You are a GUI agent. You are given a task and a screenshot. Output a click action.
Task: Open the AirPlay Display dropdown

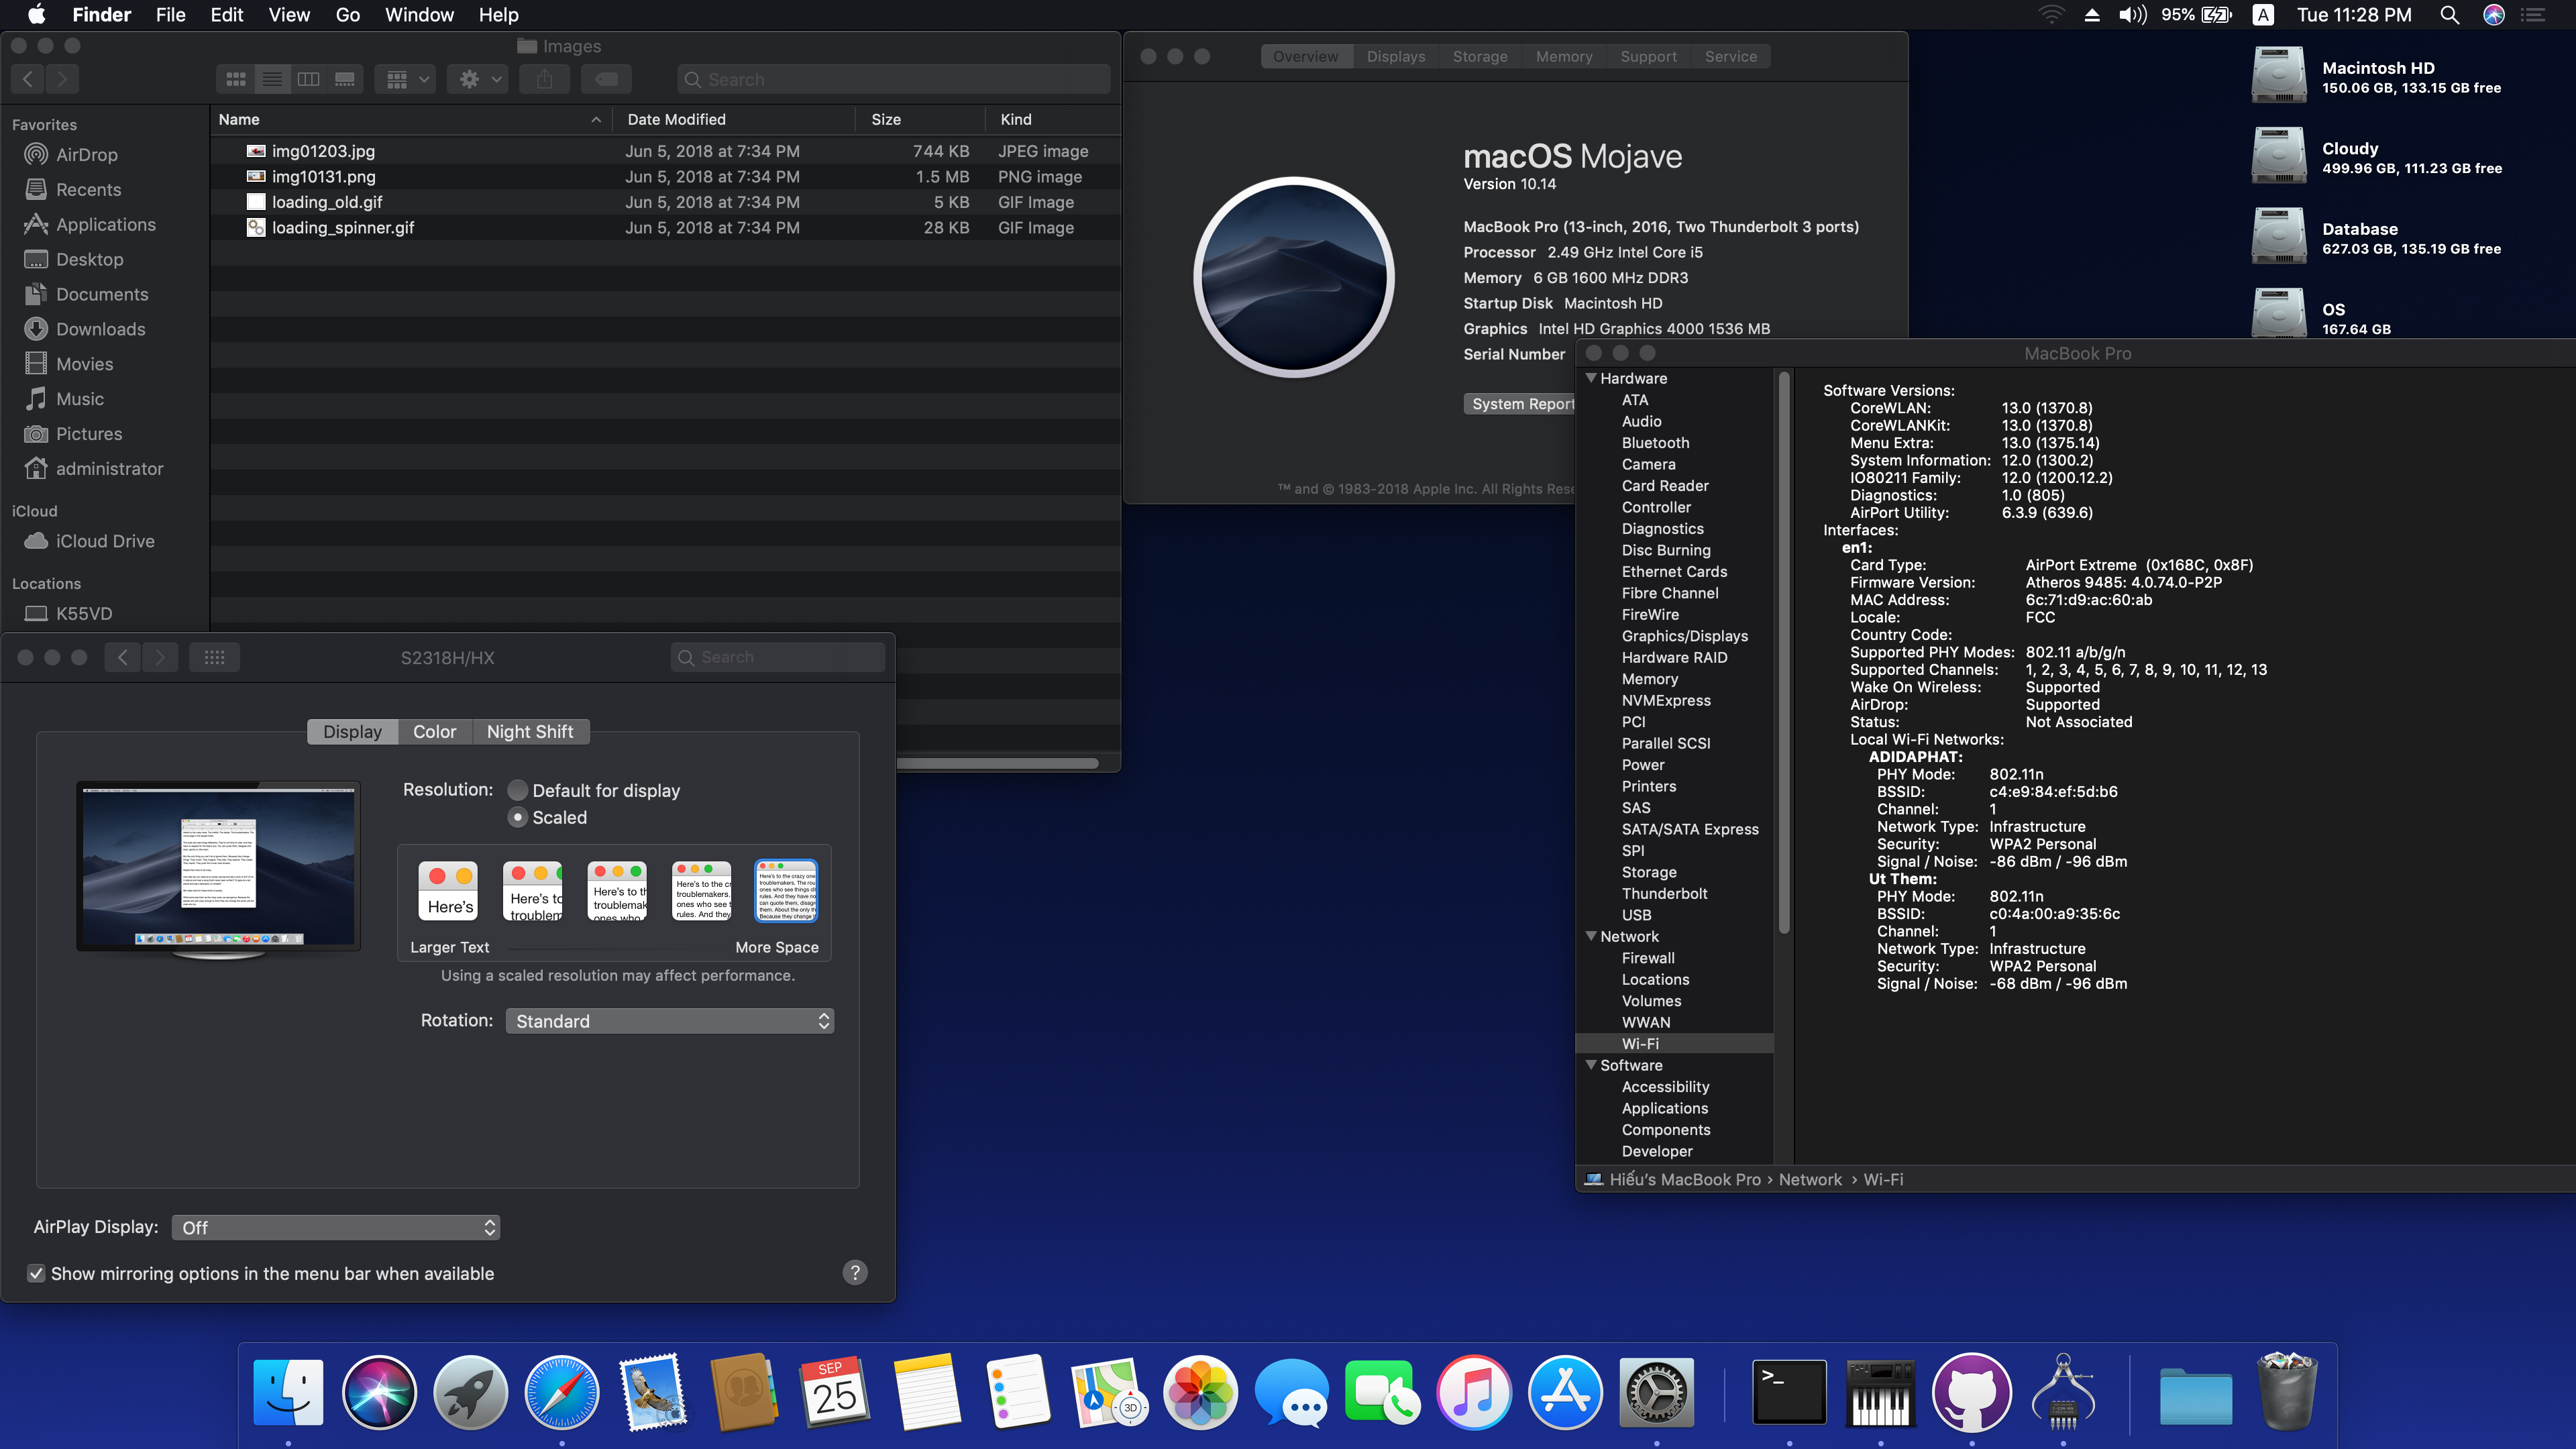point(336,1227)
